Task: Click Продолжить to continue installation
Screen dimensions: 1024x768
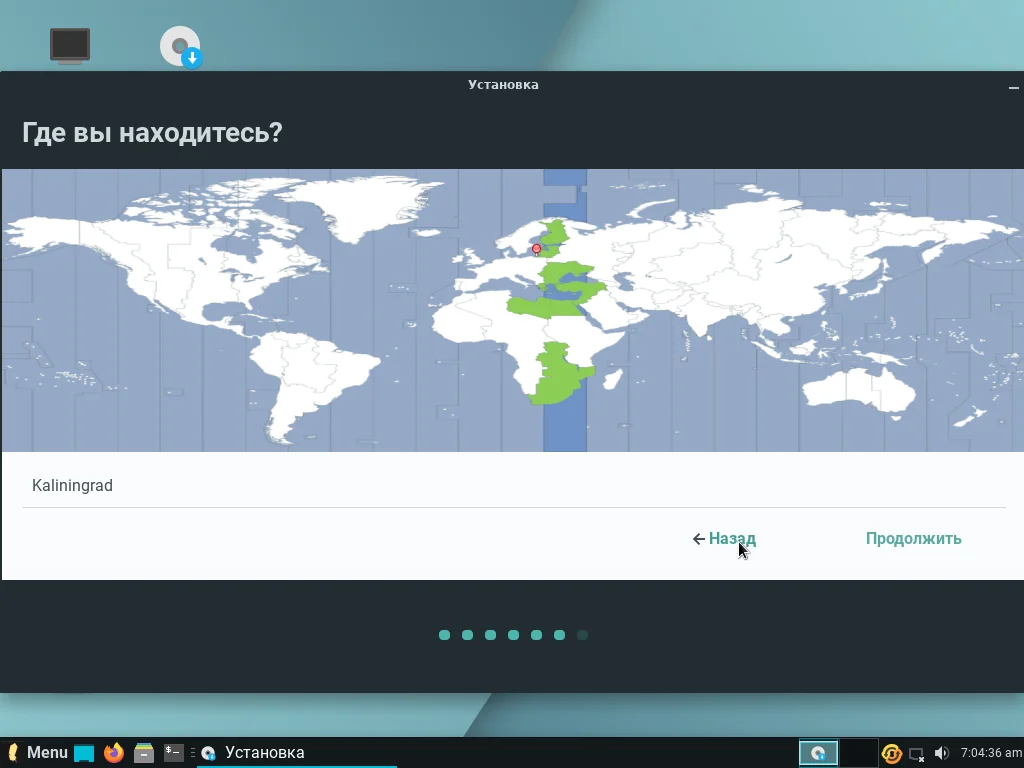Action: pyautogui.click(x=913, y=539)
